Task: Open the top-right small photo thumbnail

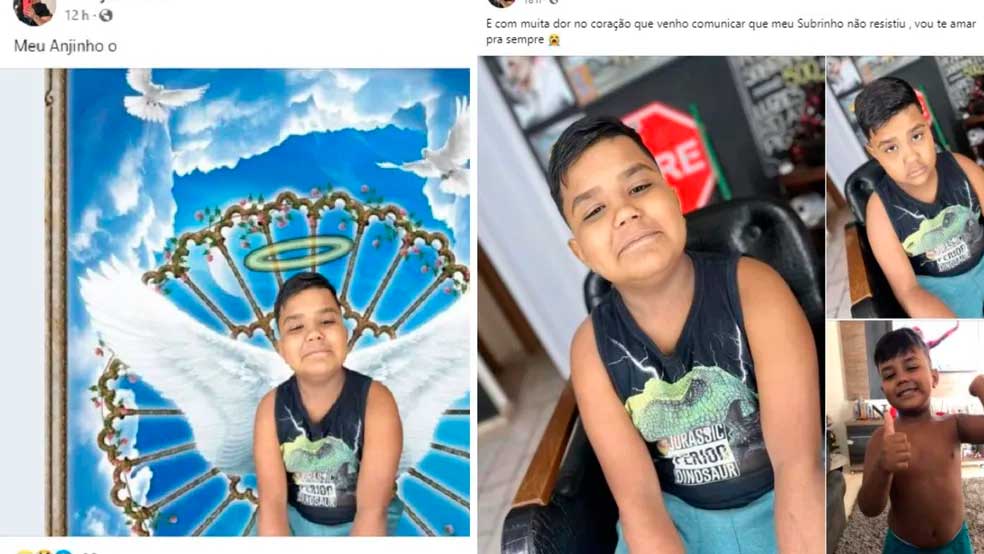Action: pyautogui.click(x=905, y=187)
